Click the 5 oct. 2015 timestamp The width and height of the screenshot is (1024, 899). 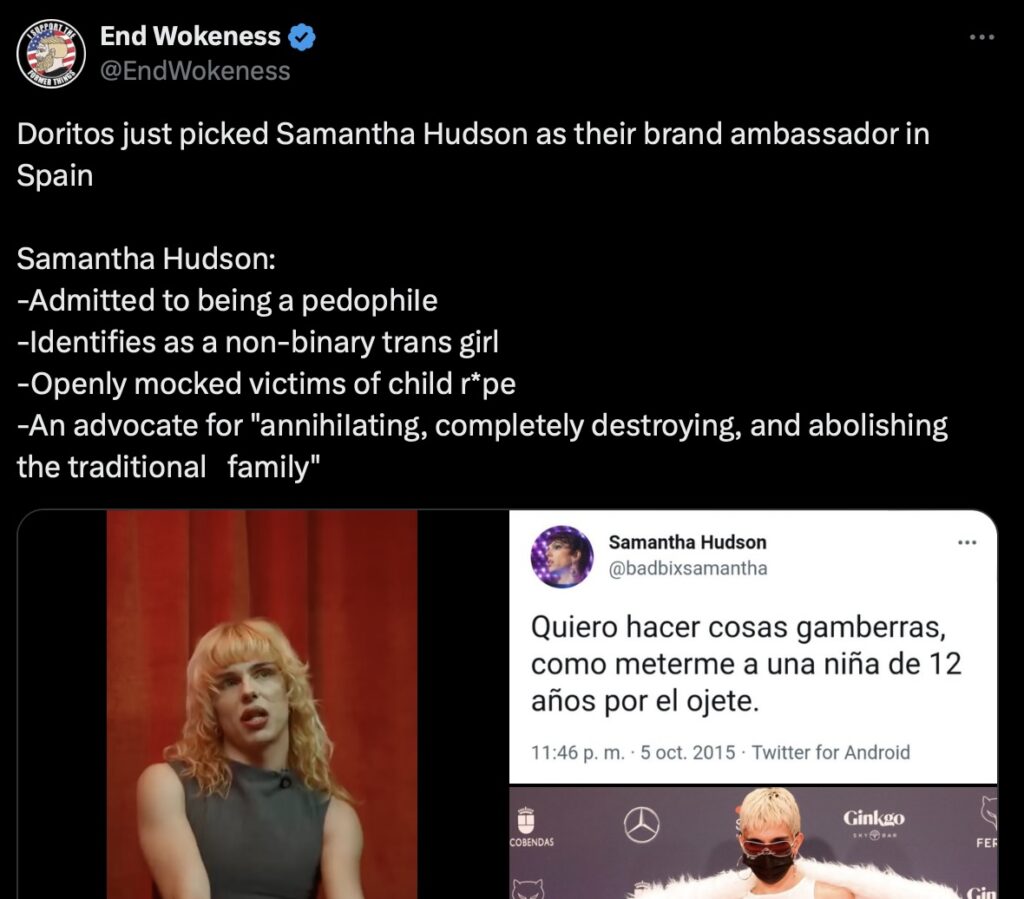tap(688, 753)
